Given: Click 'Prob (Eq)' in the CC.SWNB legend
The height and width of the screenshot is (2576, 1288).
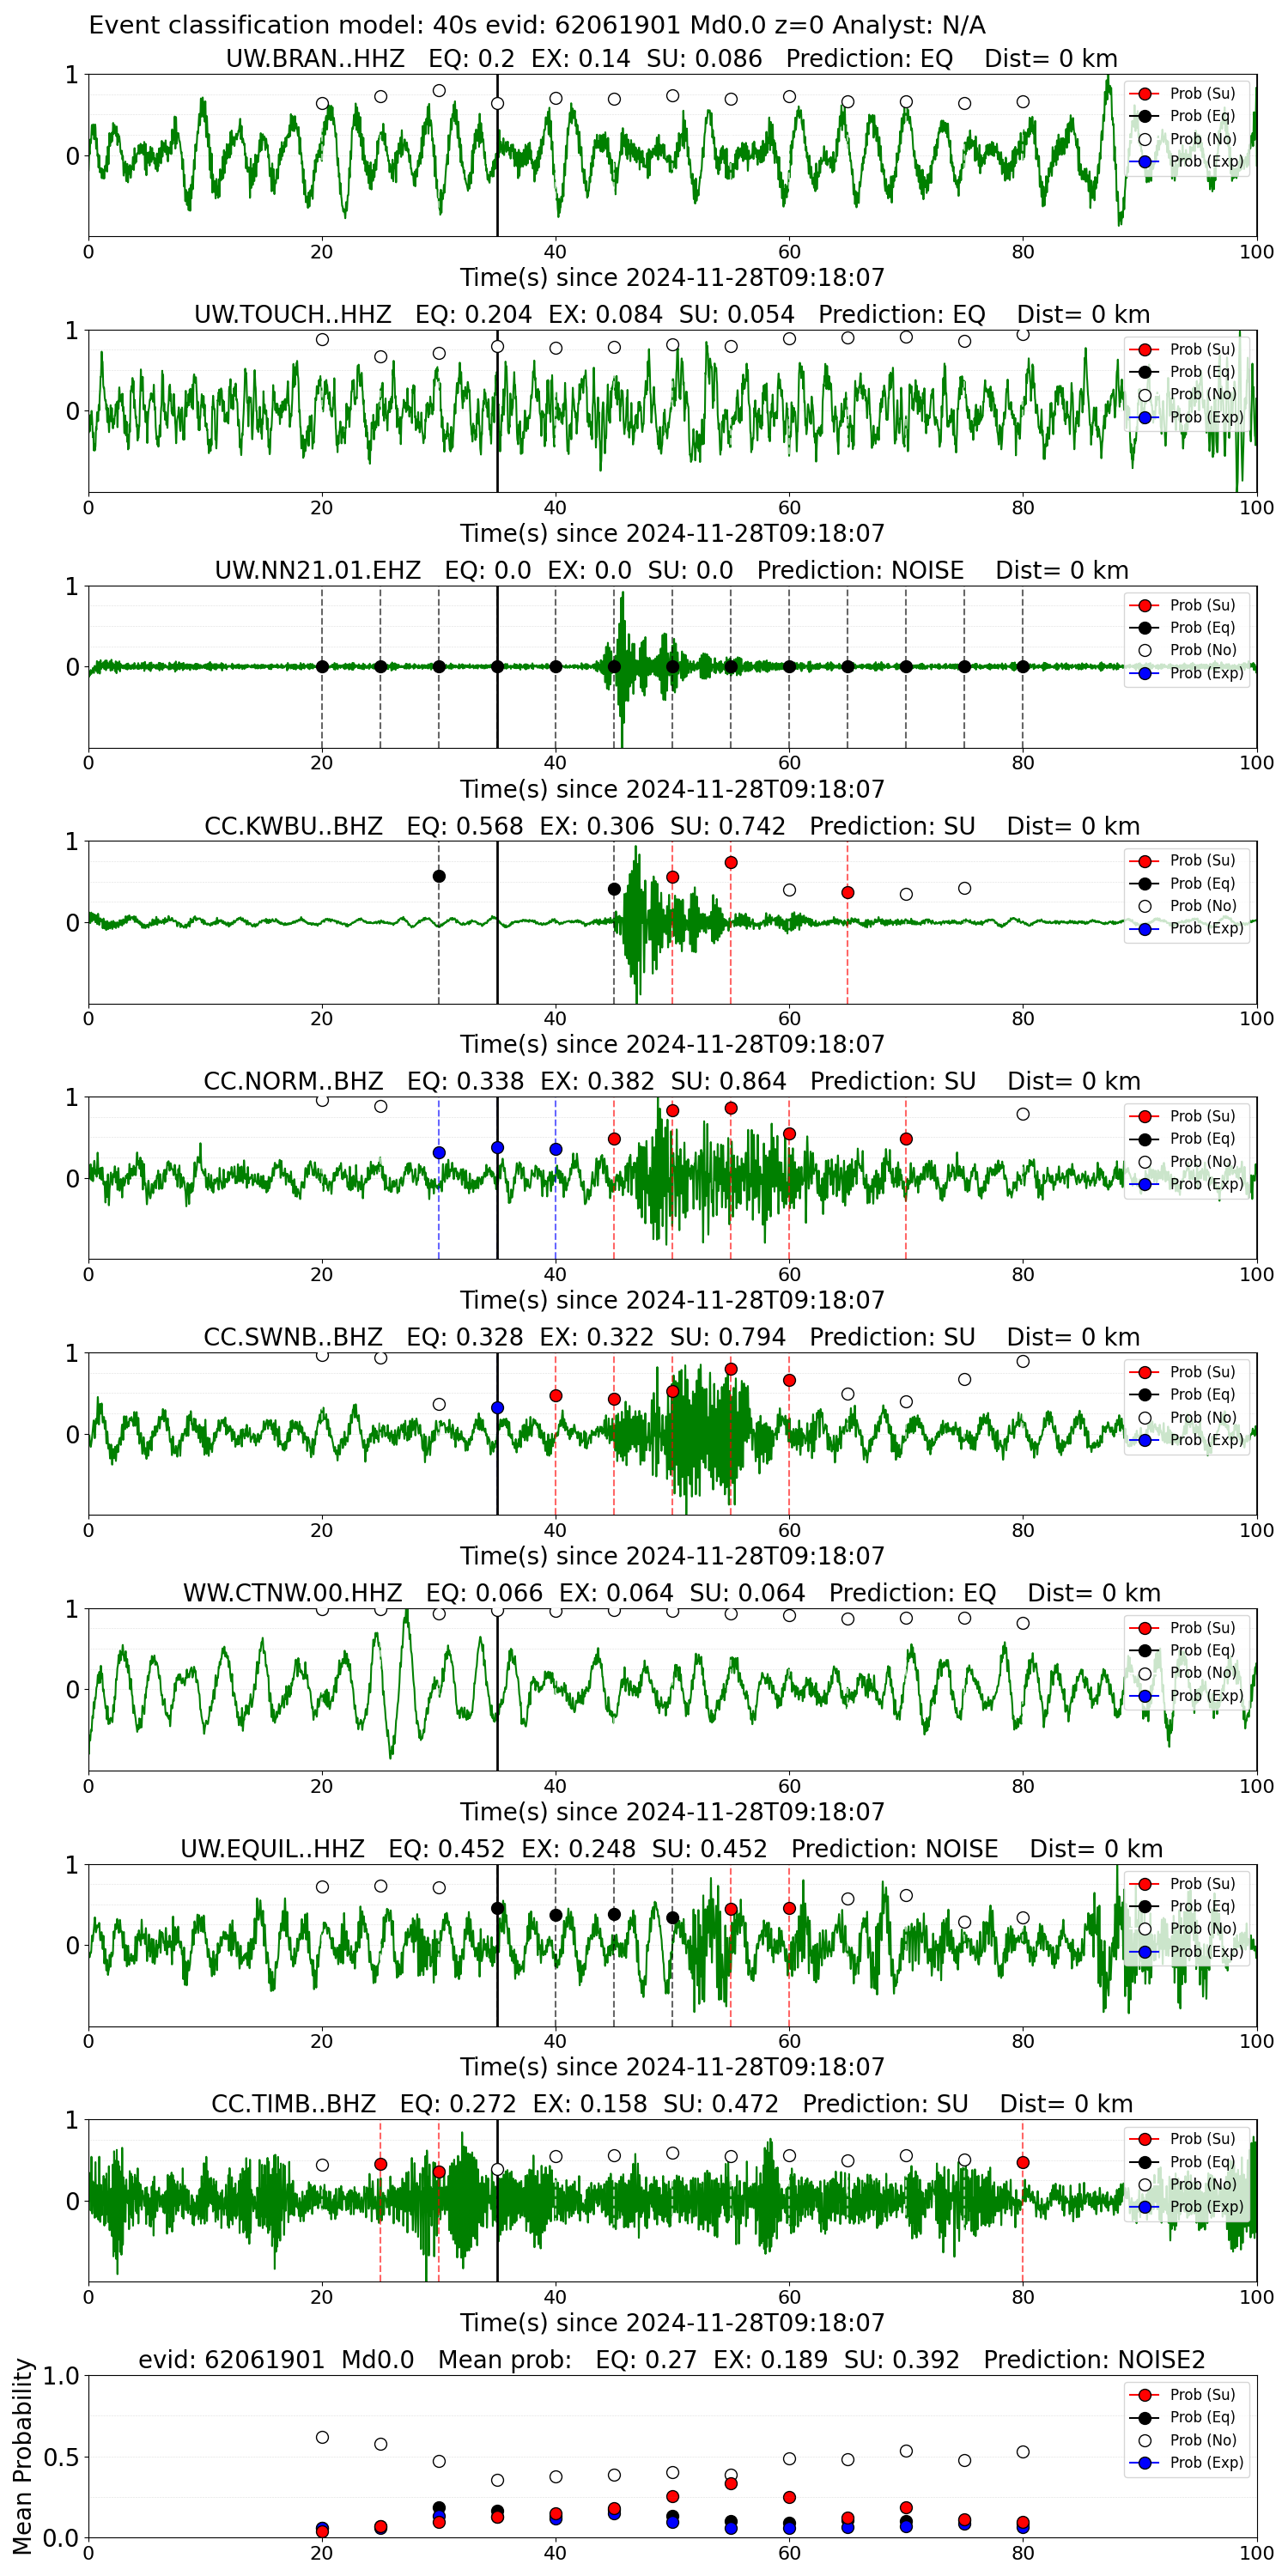Looking at the screenshot, I should [x=1202, y=1394].
